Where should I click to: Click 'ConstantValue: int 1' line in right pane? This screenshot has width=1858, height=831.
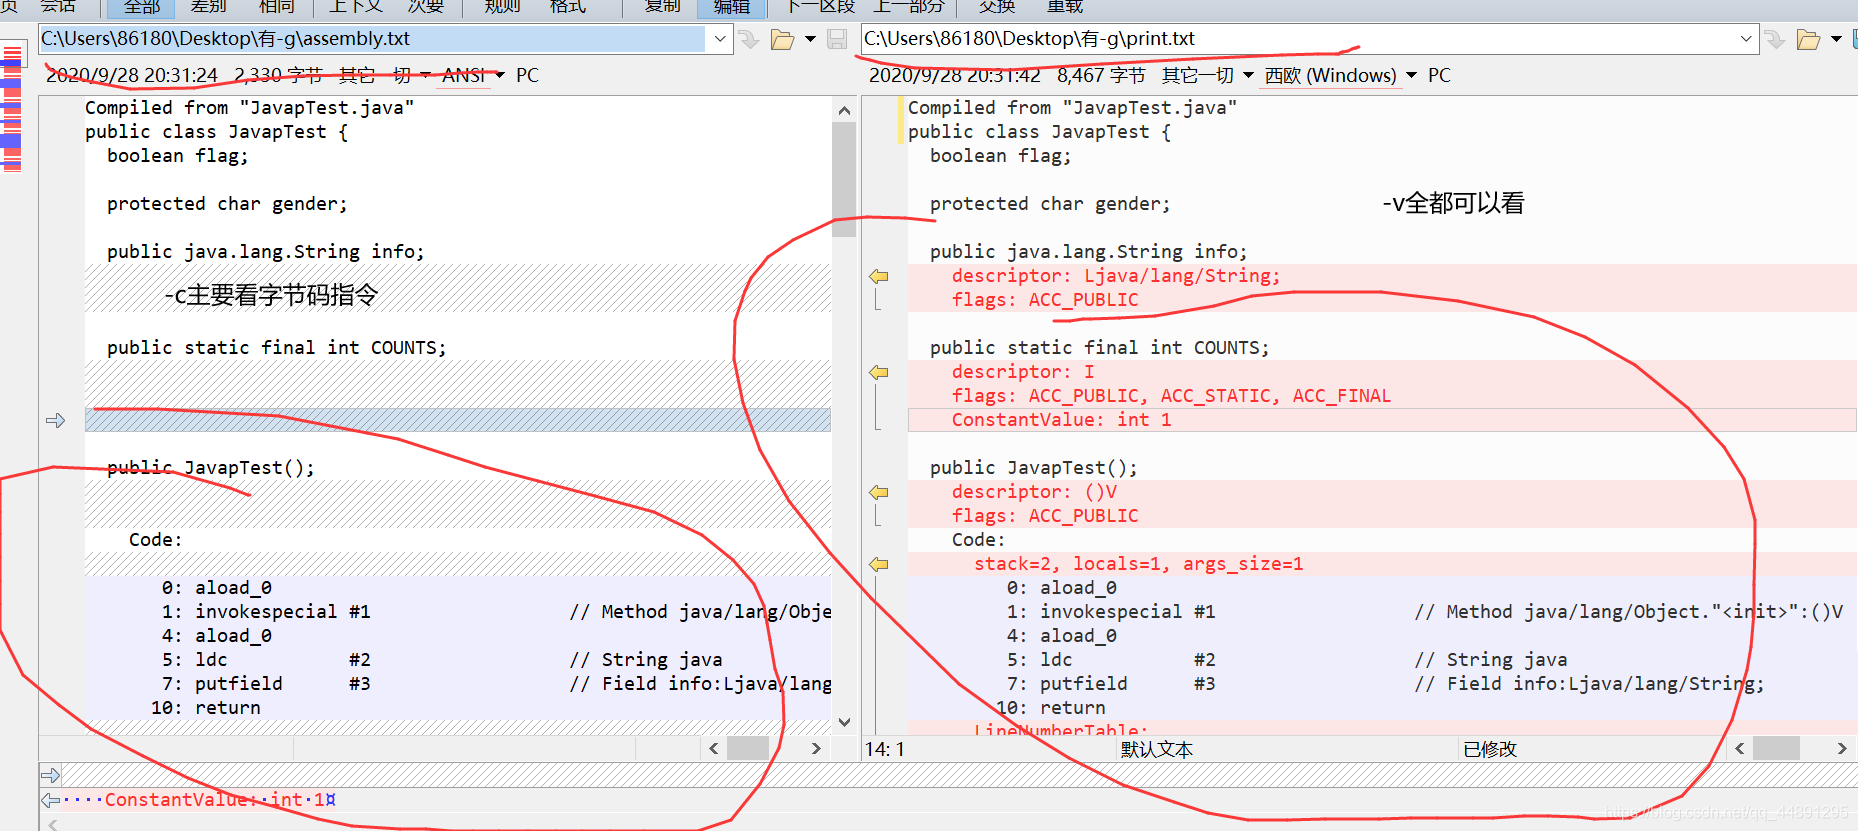click(x=1382, y=420)
